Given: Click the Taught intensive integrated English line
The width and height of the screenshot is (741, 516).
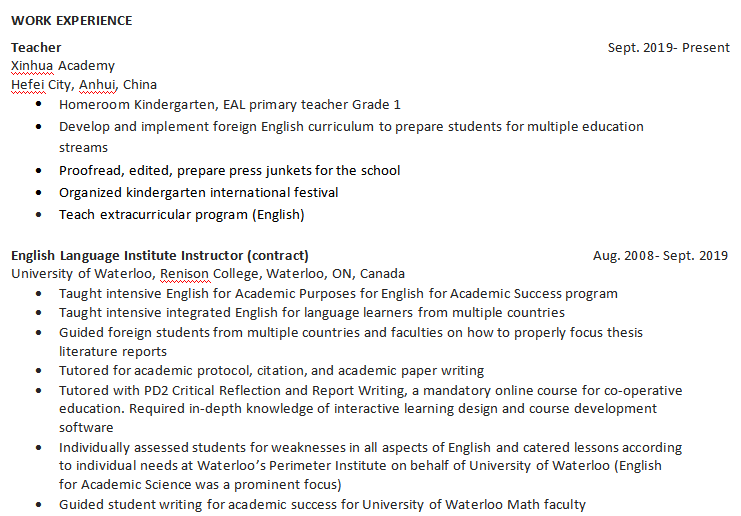Looking at the screenshot, I should (x=311, y=312).
